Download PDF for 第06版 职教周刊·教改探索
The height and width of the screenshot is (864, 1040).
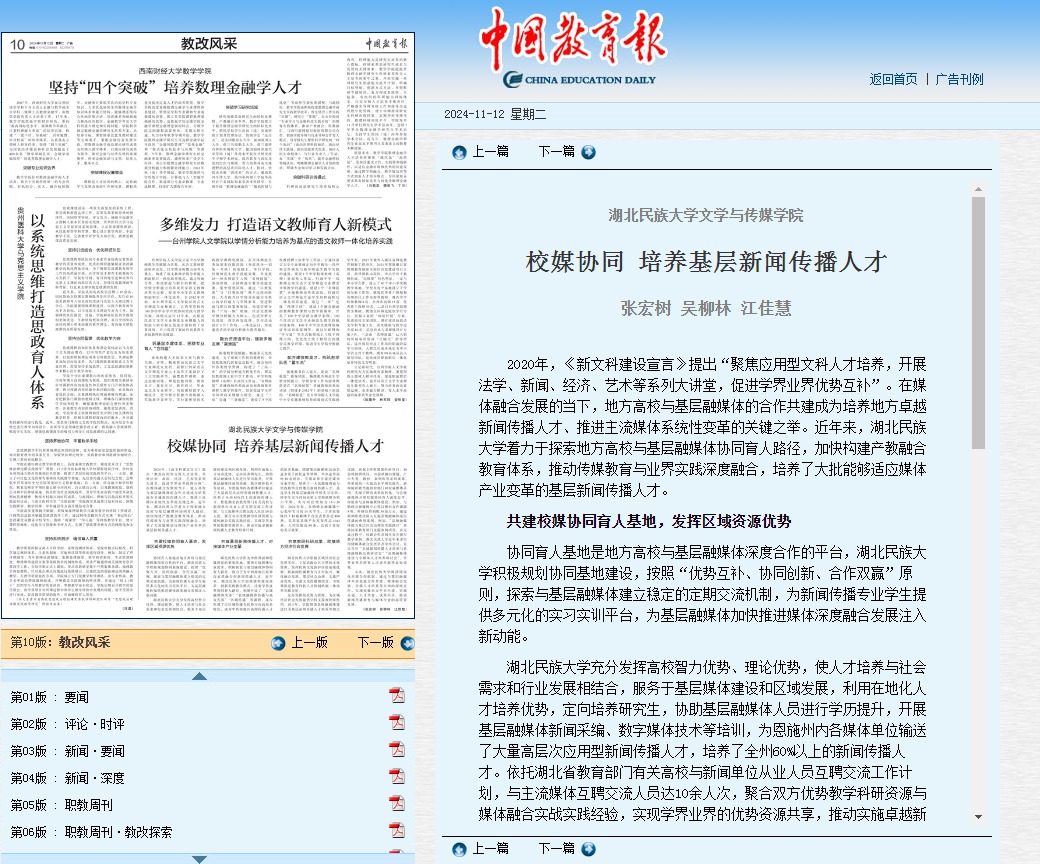pyautogui.click(x=397, y=830)
